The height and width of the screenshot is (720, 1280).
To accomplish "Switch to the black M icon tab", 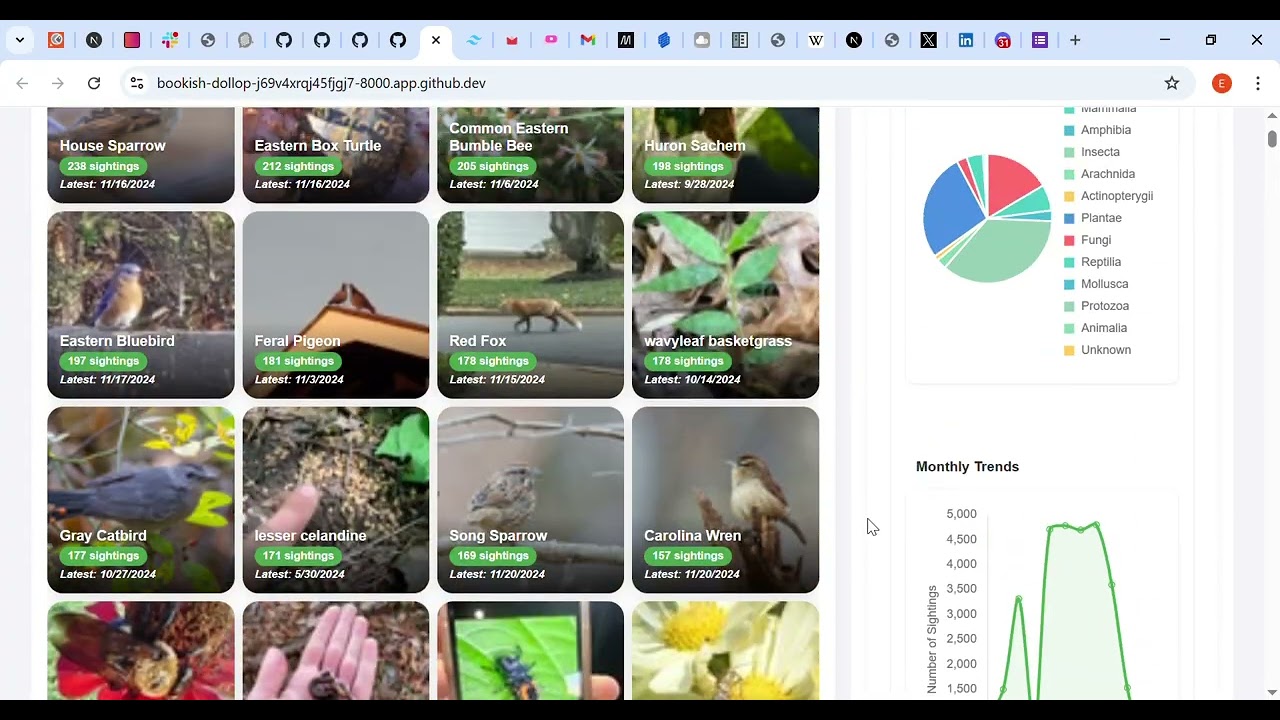I will [x=626, y=40].
